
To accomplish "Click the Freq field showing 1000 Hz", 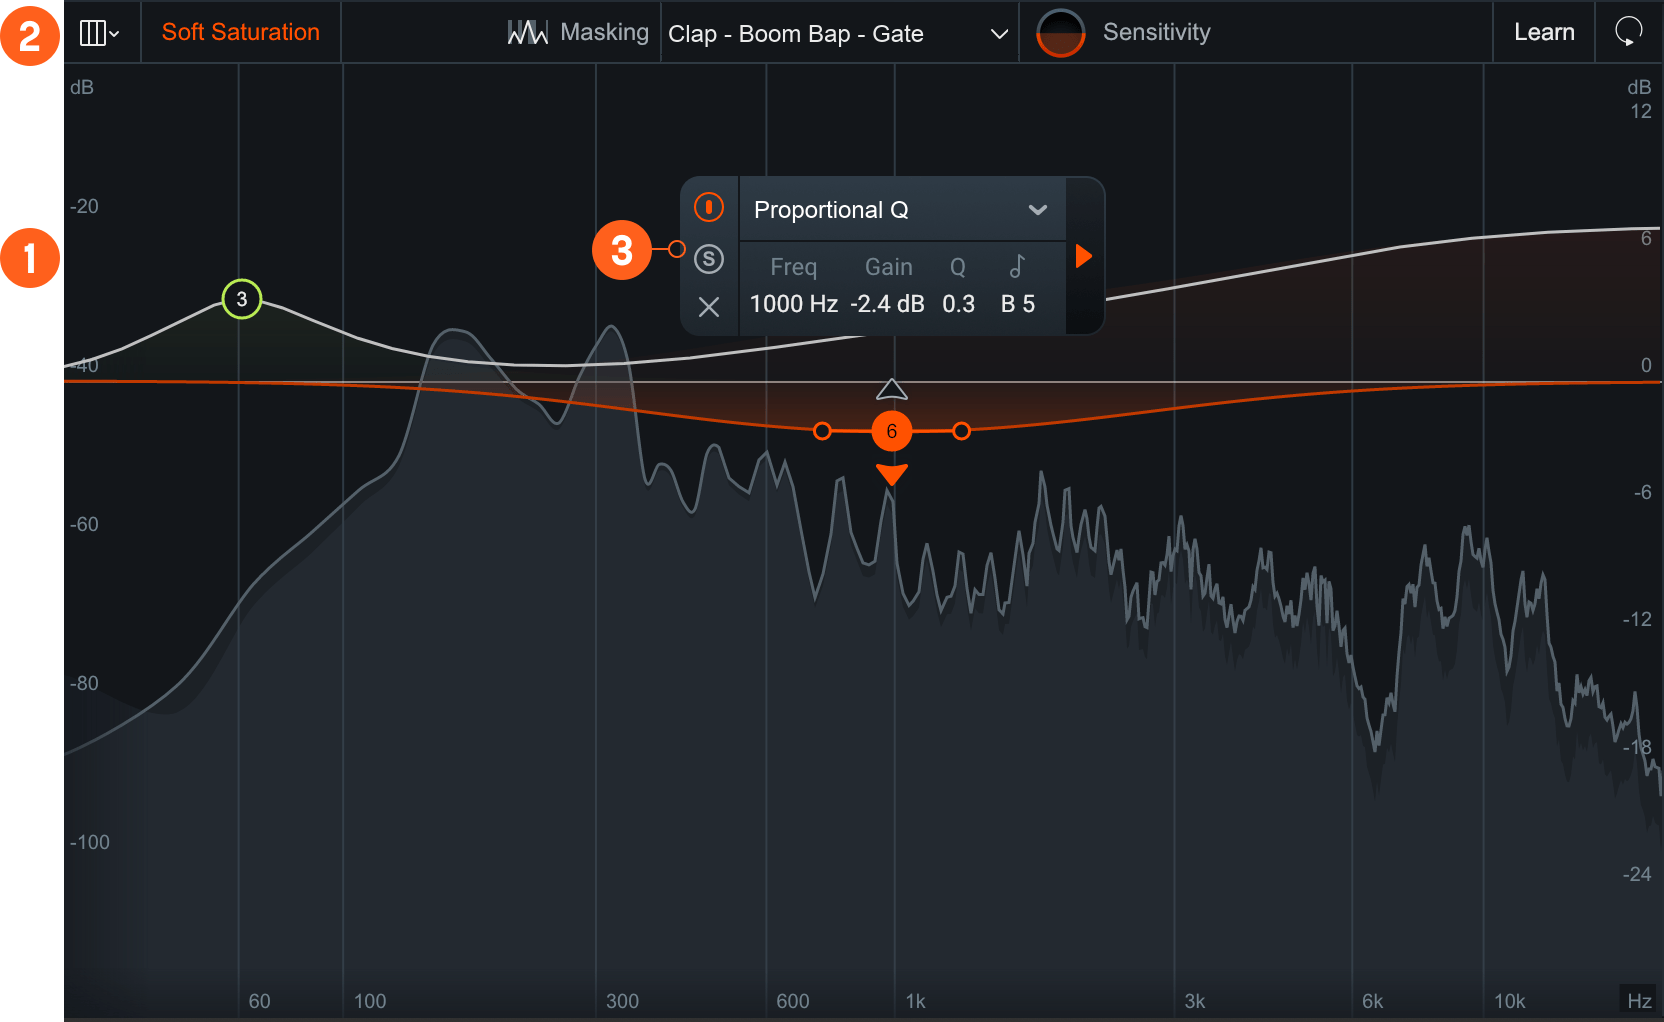I will point(793,303).
